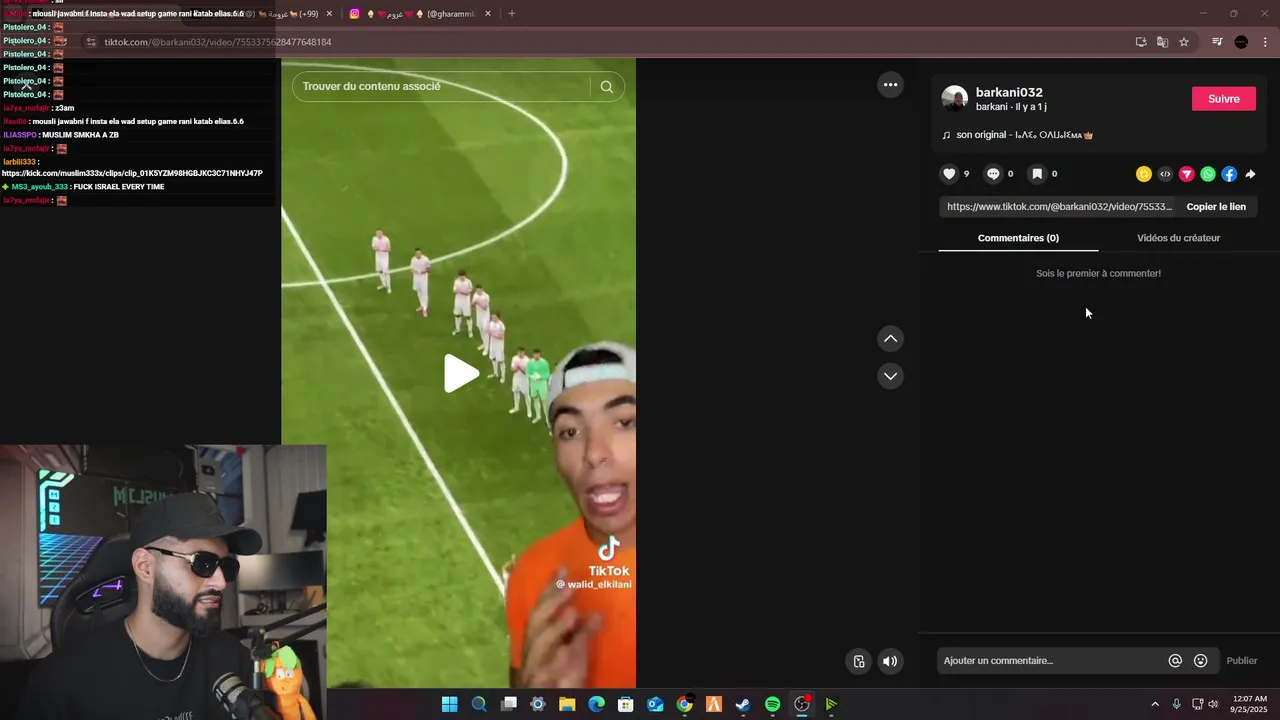The height and width of the screenshot is (720, 1280).
Task: Click the Publier comment button
Action: coord(1242,661)
